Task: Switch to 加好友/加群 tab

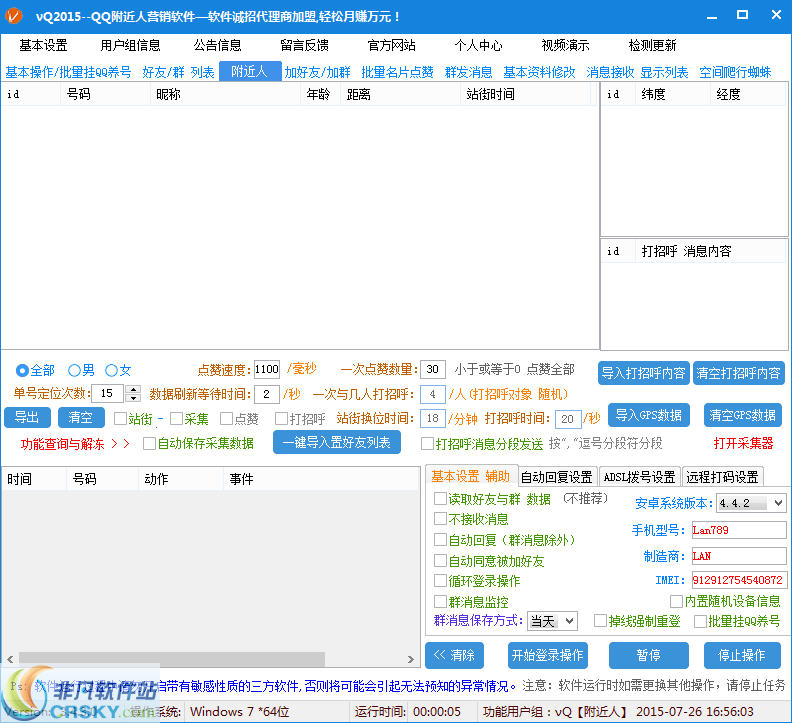Action: coord(317,72)
